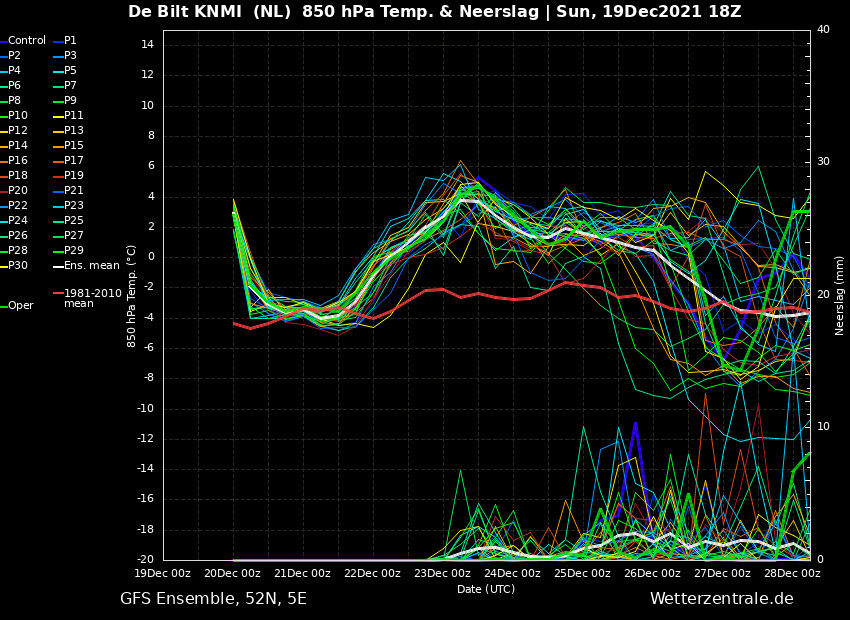Click the 20Dec 00z date tick label
Image resolution: width=850 pixels, height=620 pixels.
pos(232,573)
